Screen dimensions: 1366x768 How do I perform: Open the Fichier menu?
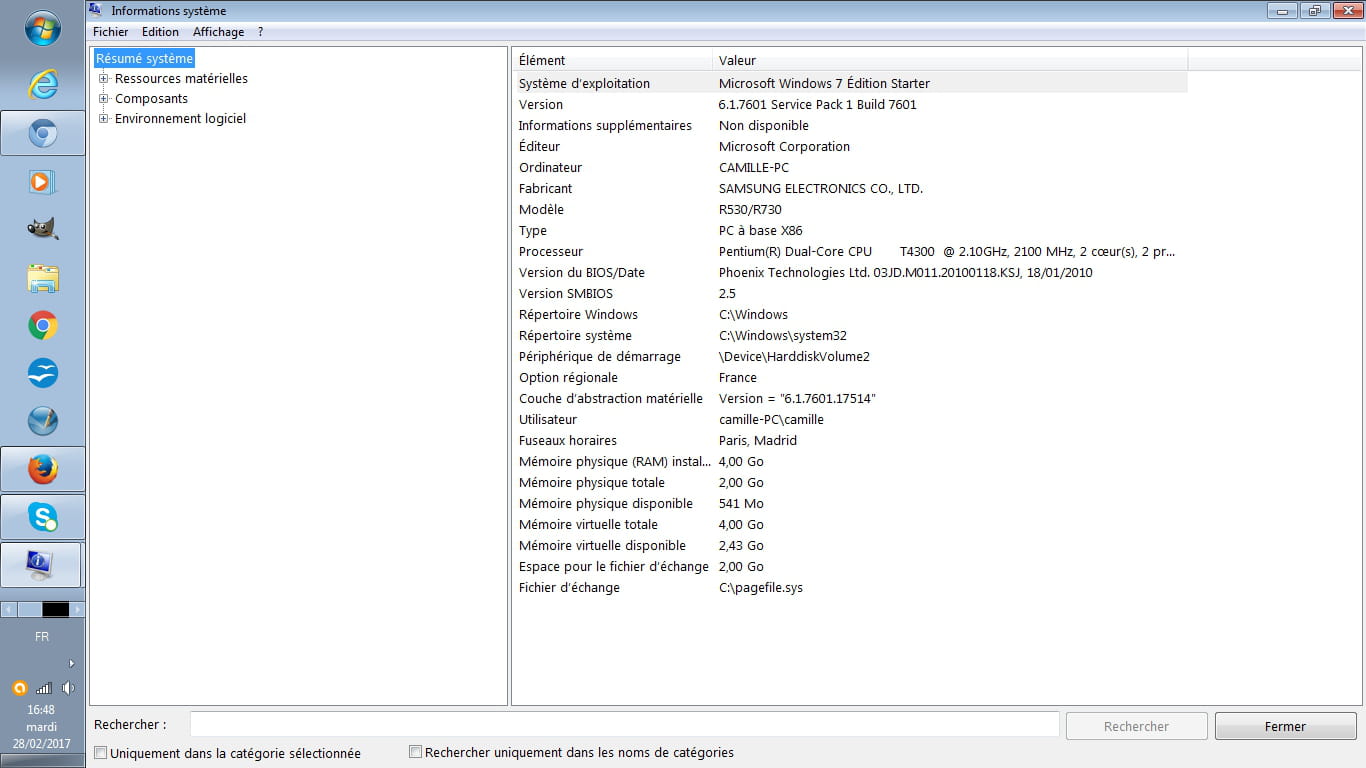(111, 32)
